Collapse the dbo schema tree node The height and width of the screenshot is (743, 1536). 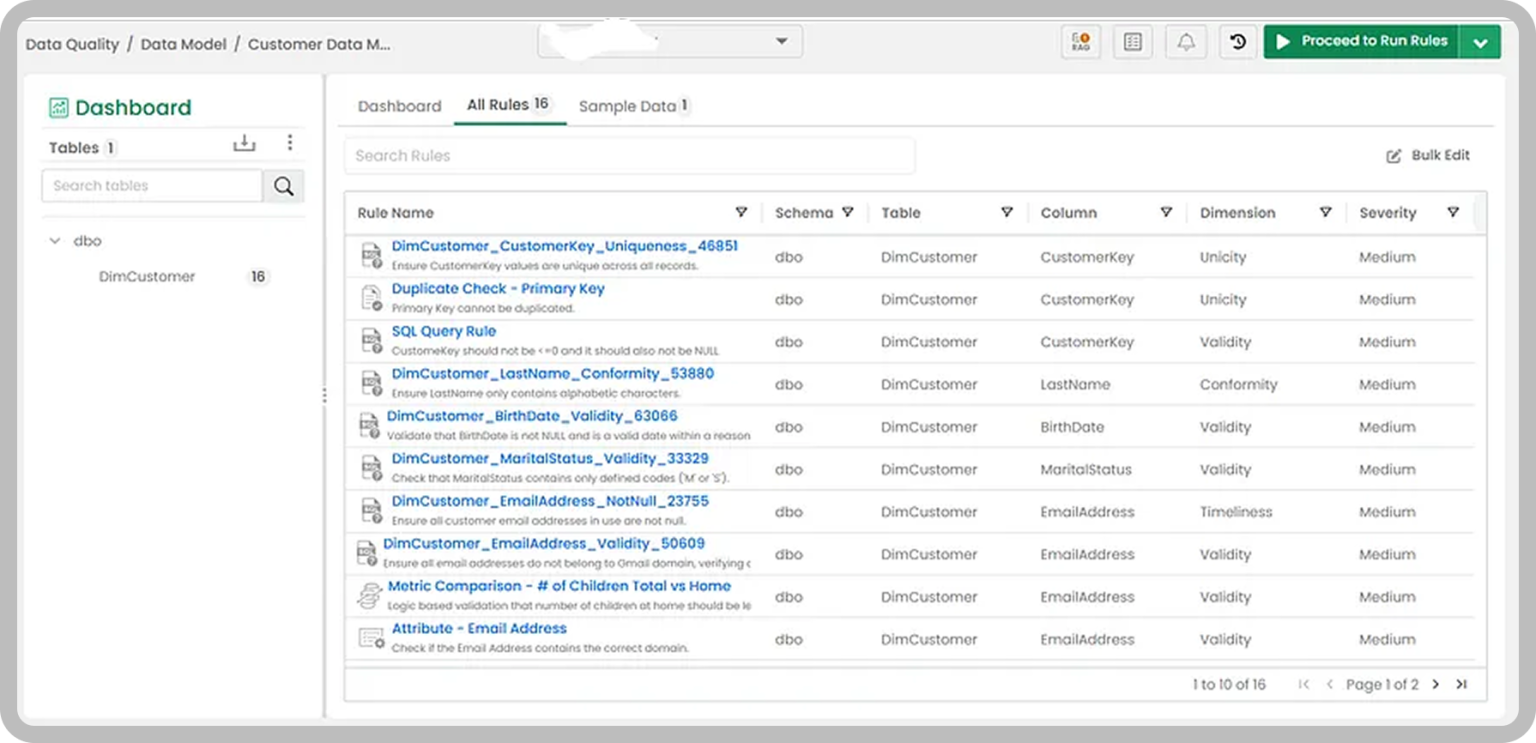click(55, 241)
